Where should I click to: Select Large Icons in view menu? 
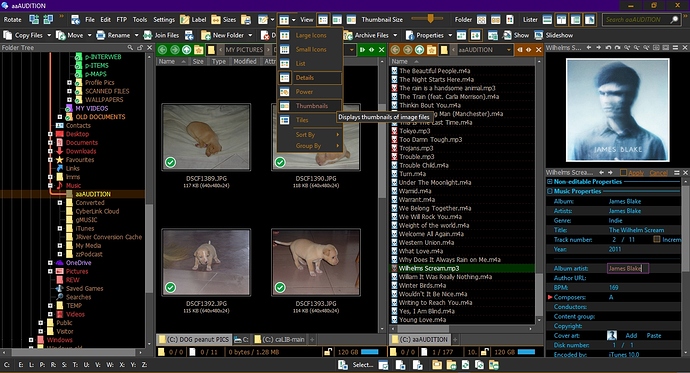pyautogui.click(x=310, y=35)
